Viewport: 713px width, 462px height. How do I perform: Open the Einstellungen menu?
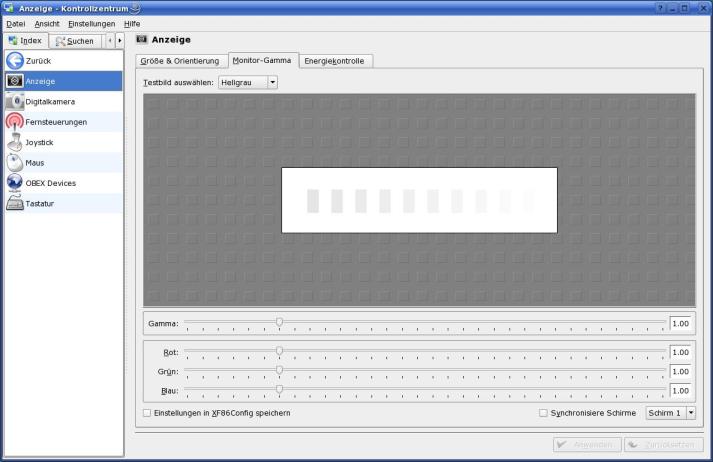91,23
